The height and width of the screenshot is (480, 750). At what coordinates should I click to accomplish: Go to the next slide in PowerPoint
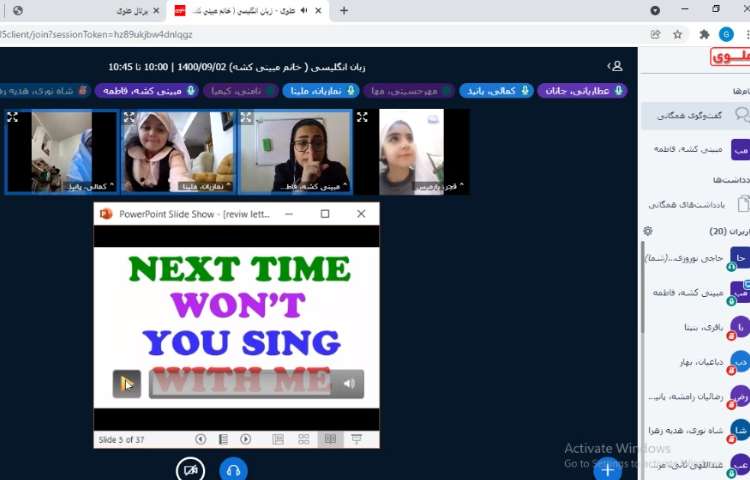[x=246, y=439]
